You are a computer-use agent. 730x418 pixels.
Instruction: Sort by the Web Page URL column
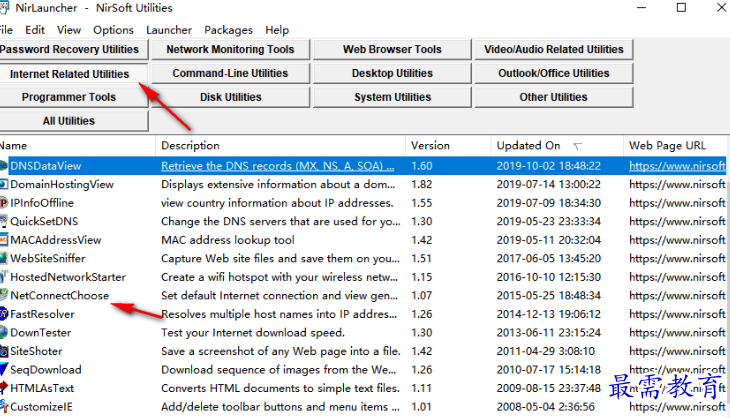point(675,146)
